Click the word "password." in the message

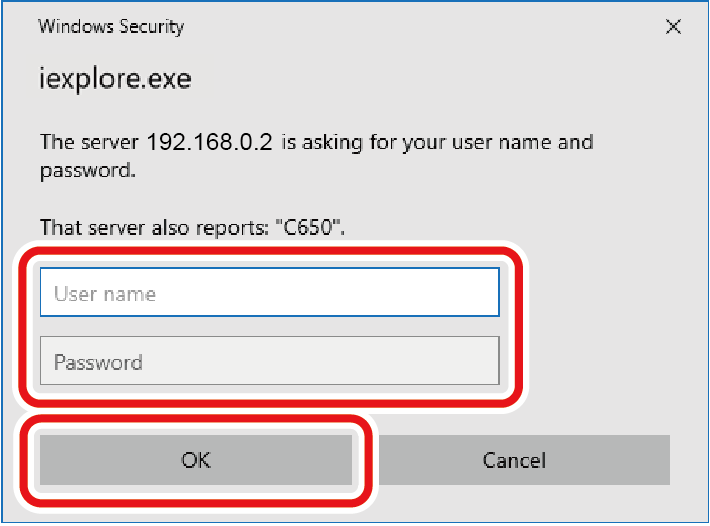pyautogui.click(x=88, y=170)
